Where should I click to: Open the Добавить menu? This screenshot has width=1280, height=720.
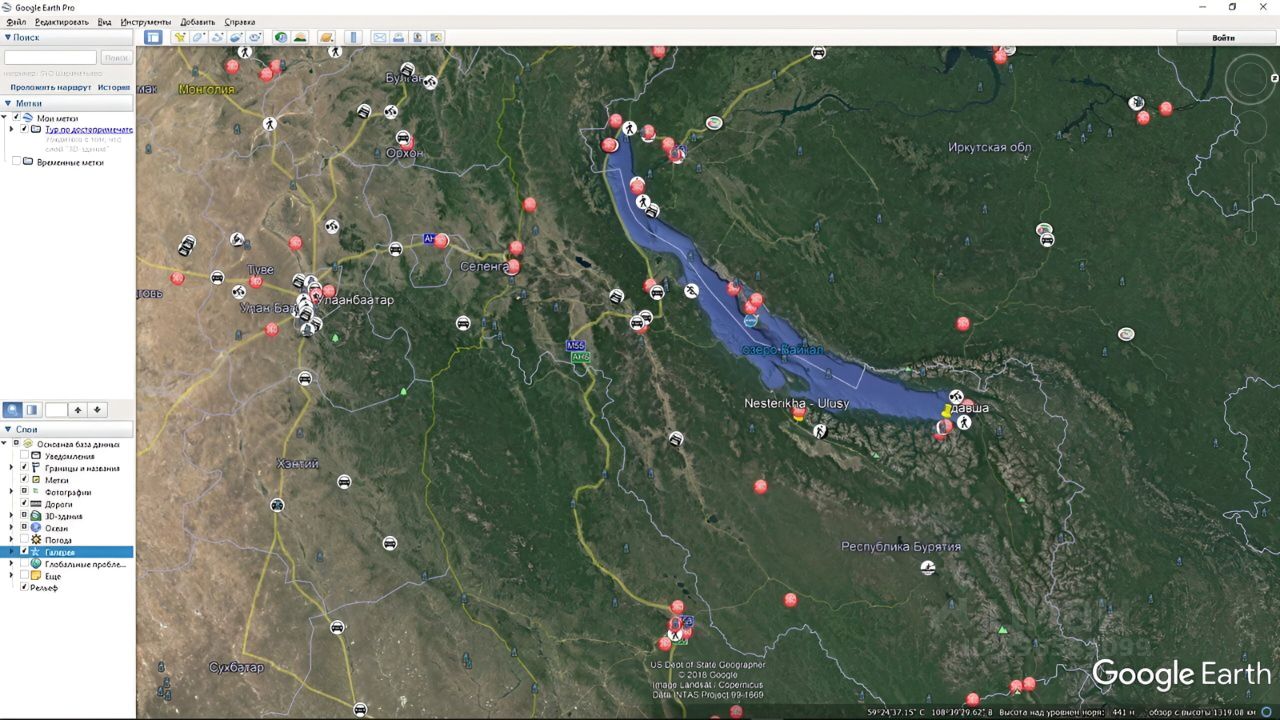point(198,22)
